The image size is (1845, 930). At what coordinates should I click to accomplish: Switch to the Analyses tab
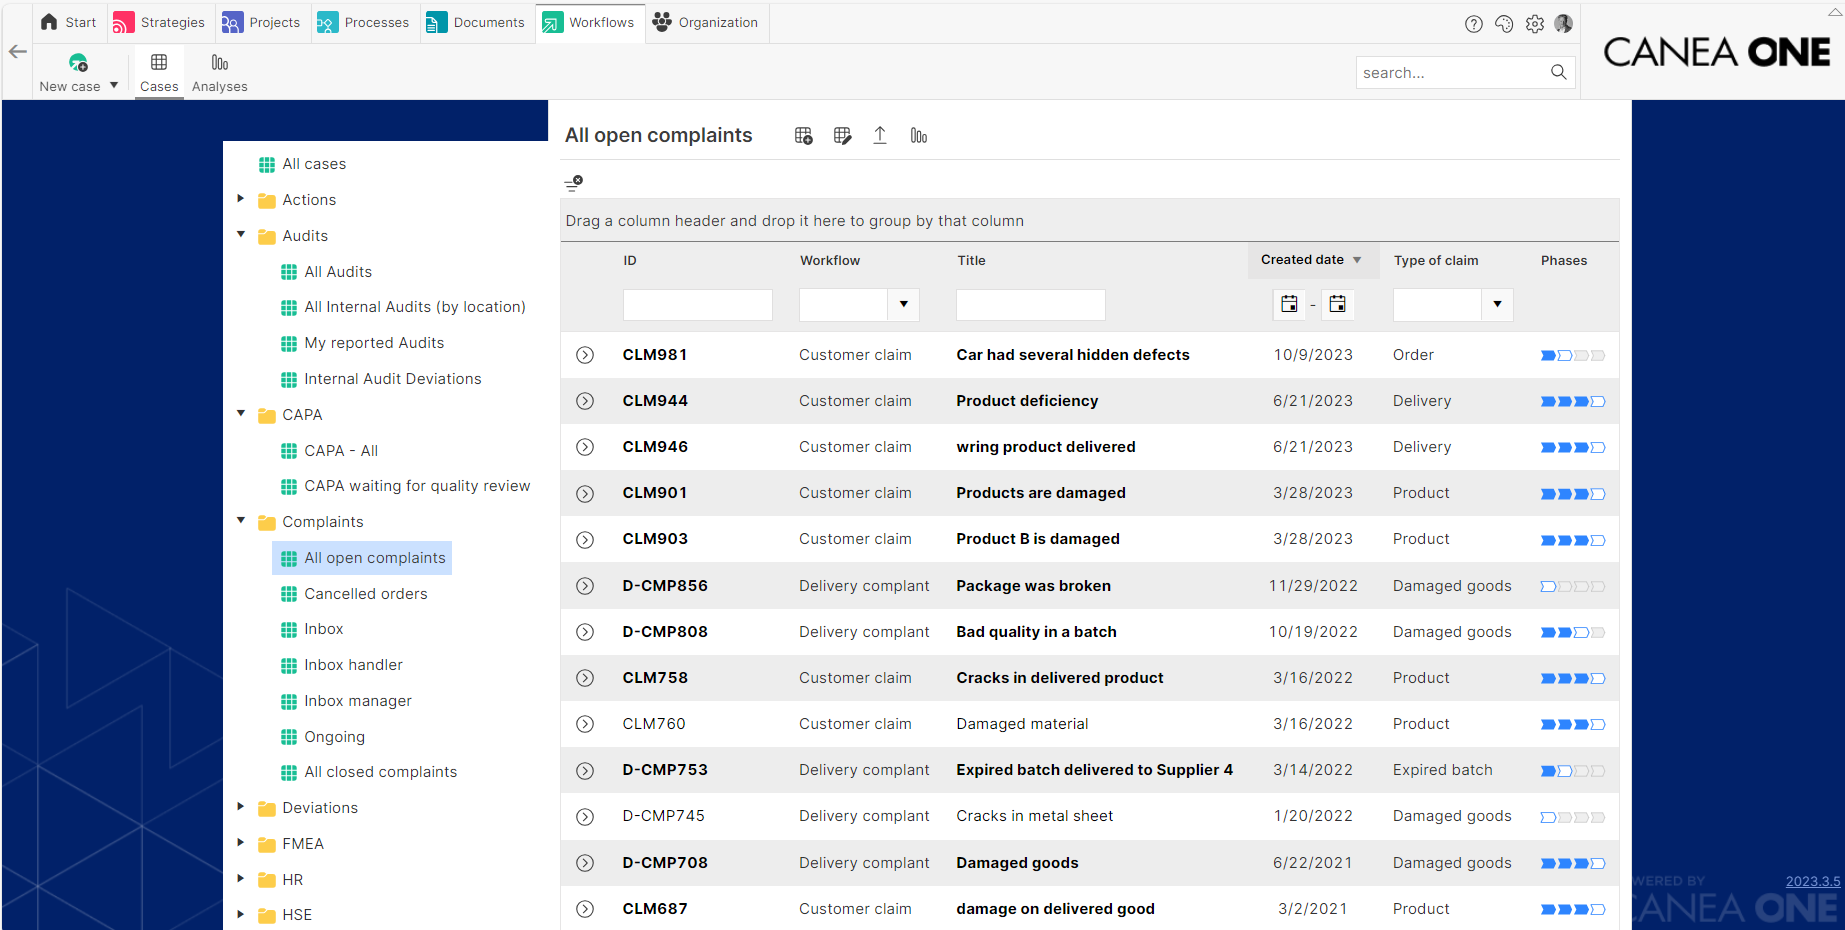[x=220, y=72]
